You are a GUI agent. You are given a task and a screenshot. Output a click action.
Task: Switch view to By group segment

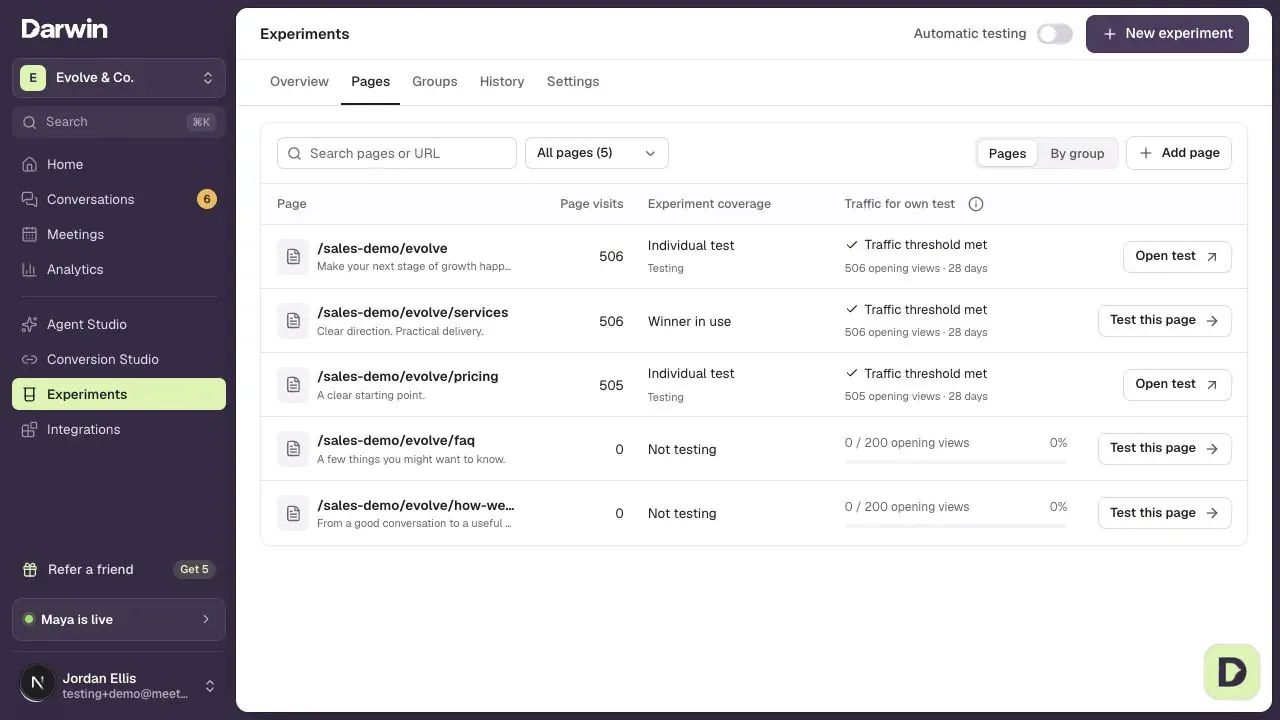(1077, 153)
